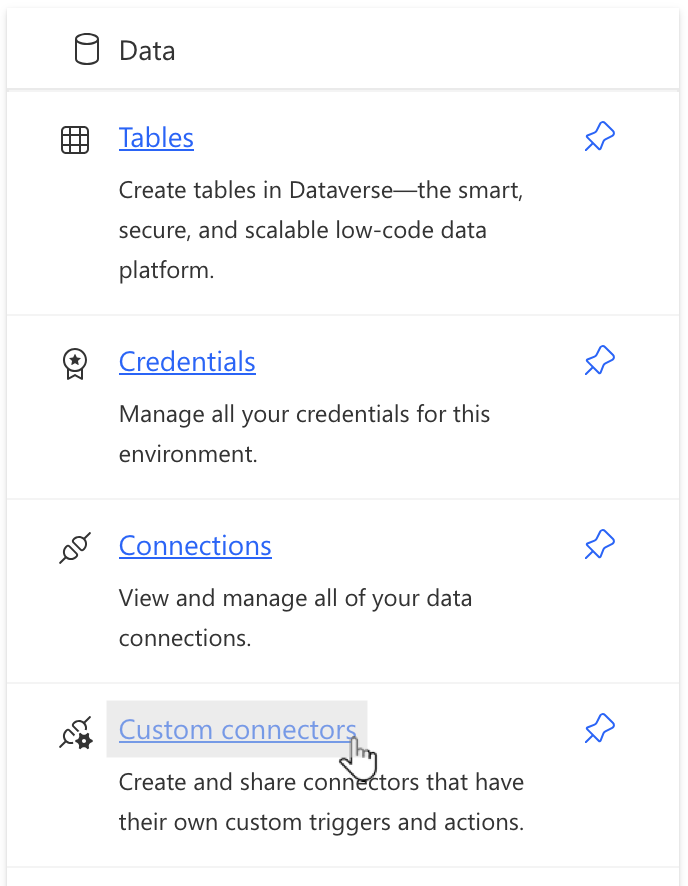688x886 pixels.
Task: Click the Credentials badge icon
Action: (x=75, y=364)
